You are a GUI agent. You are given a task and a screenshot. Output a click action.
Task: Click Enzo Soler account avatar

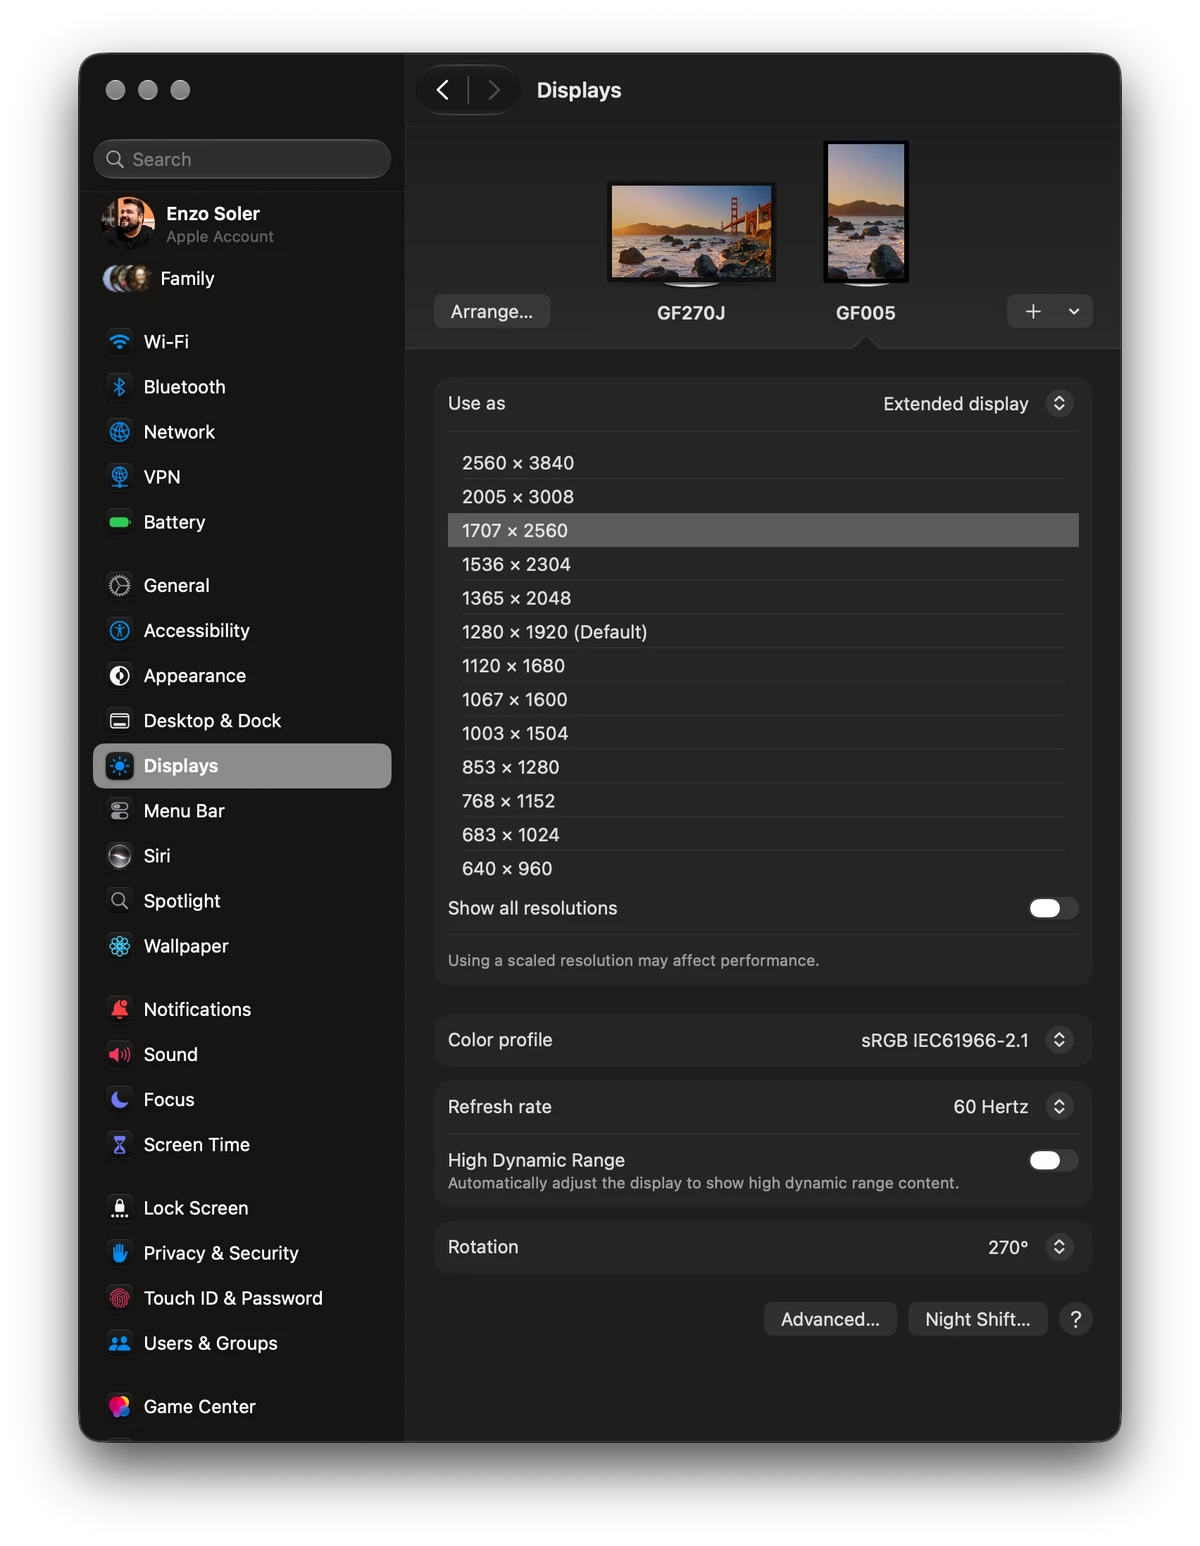128,223
